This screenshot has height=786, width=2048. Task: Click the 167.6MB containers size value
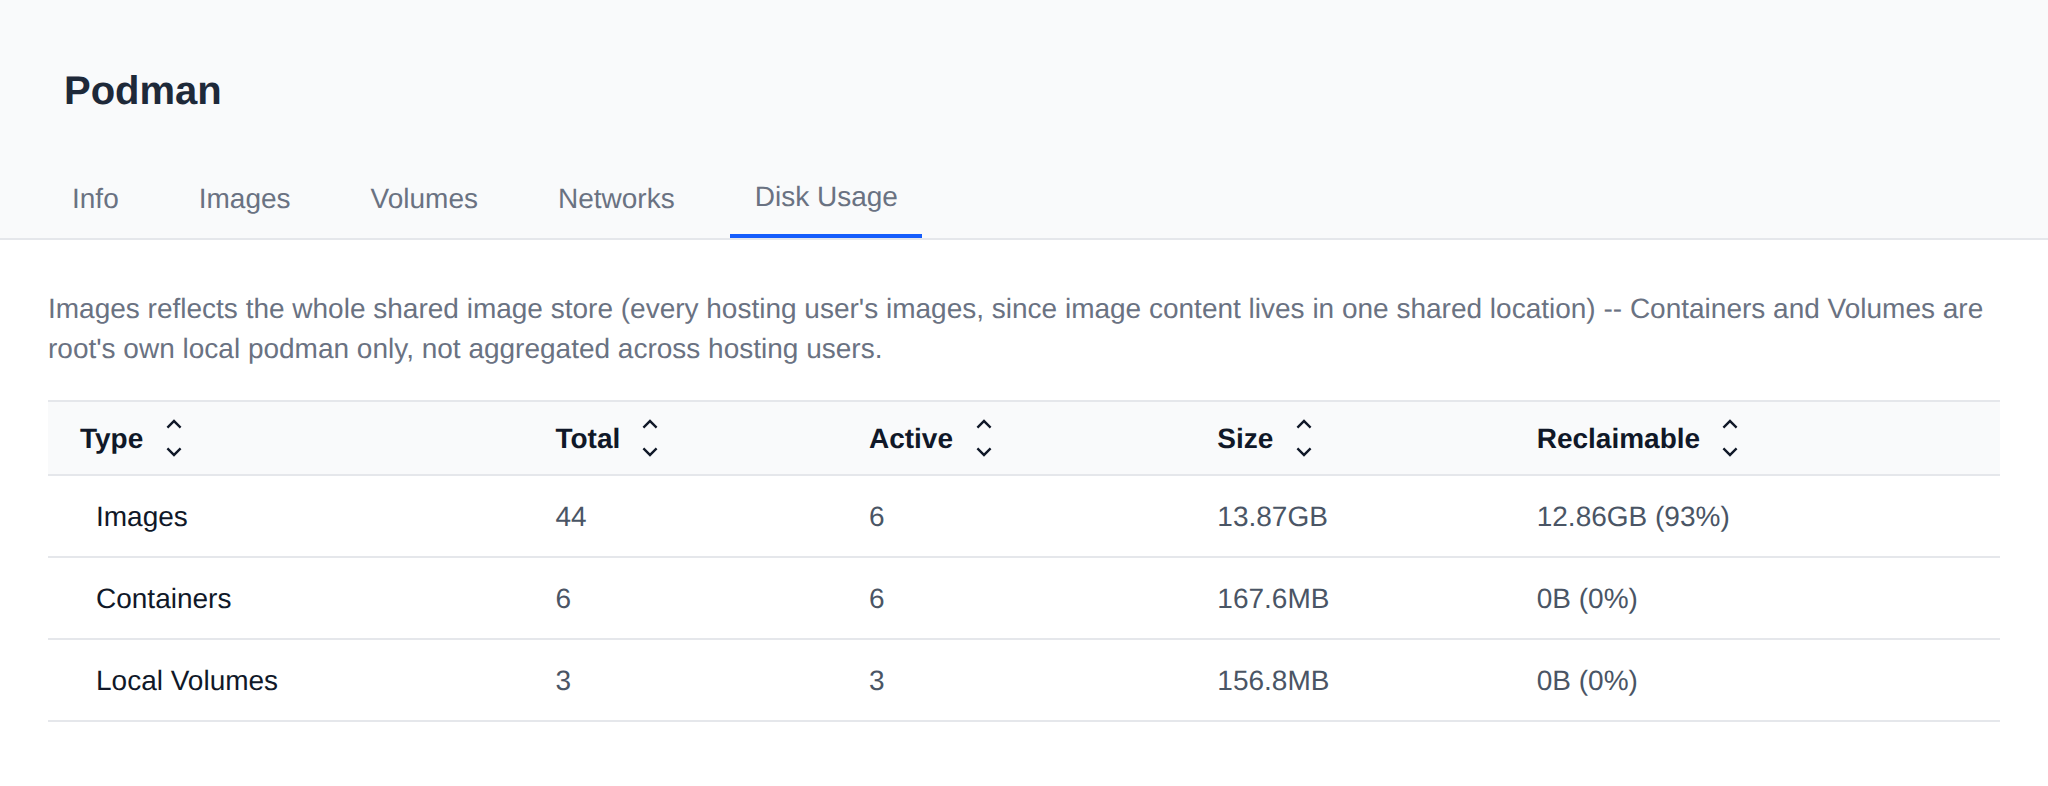pos(1273,599)
